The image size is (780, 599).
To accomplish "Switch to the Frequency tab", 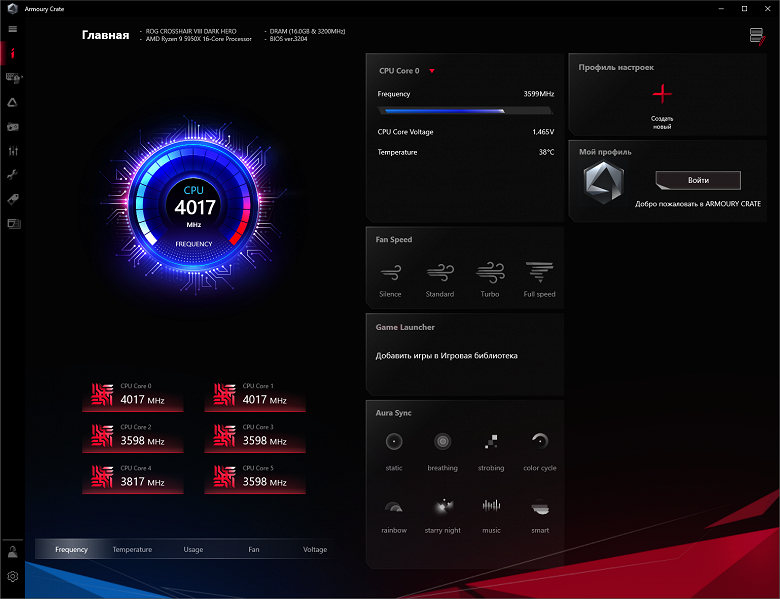I will point(71,549).
